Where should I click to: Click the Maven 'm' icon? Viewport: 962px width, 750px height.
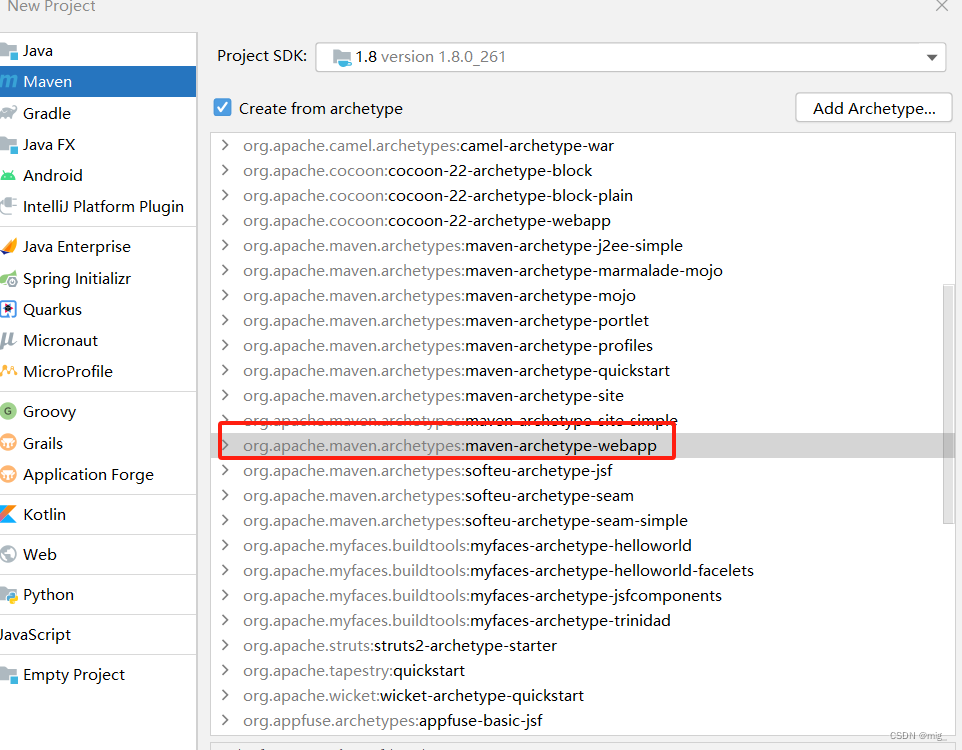[9, 81]
